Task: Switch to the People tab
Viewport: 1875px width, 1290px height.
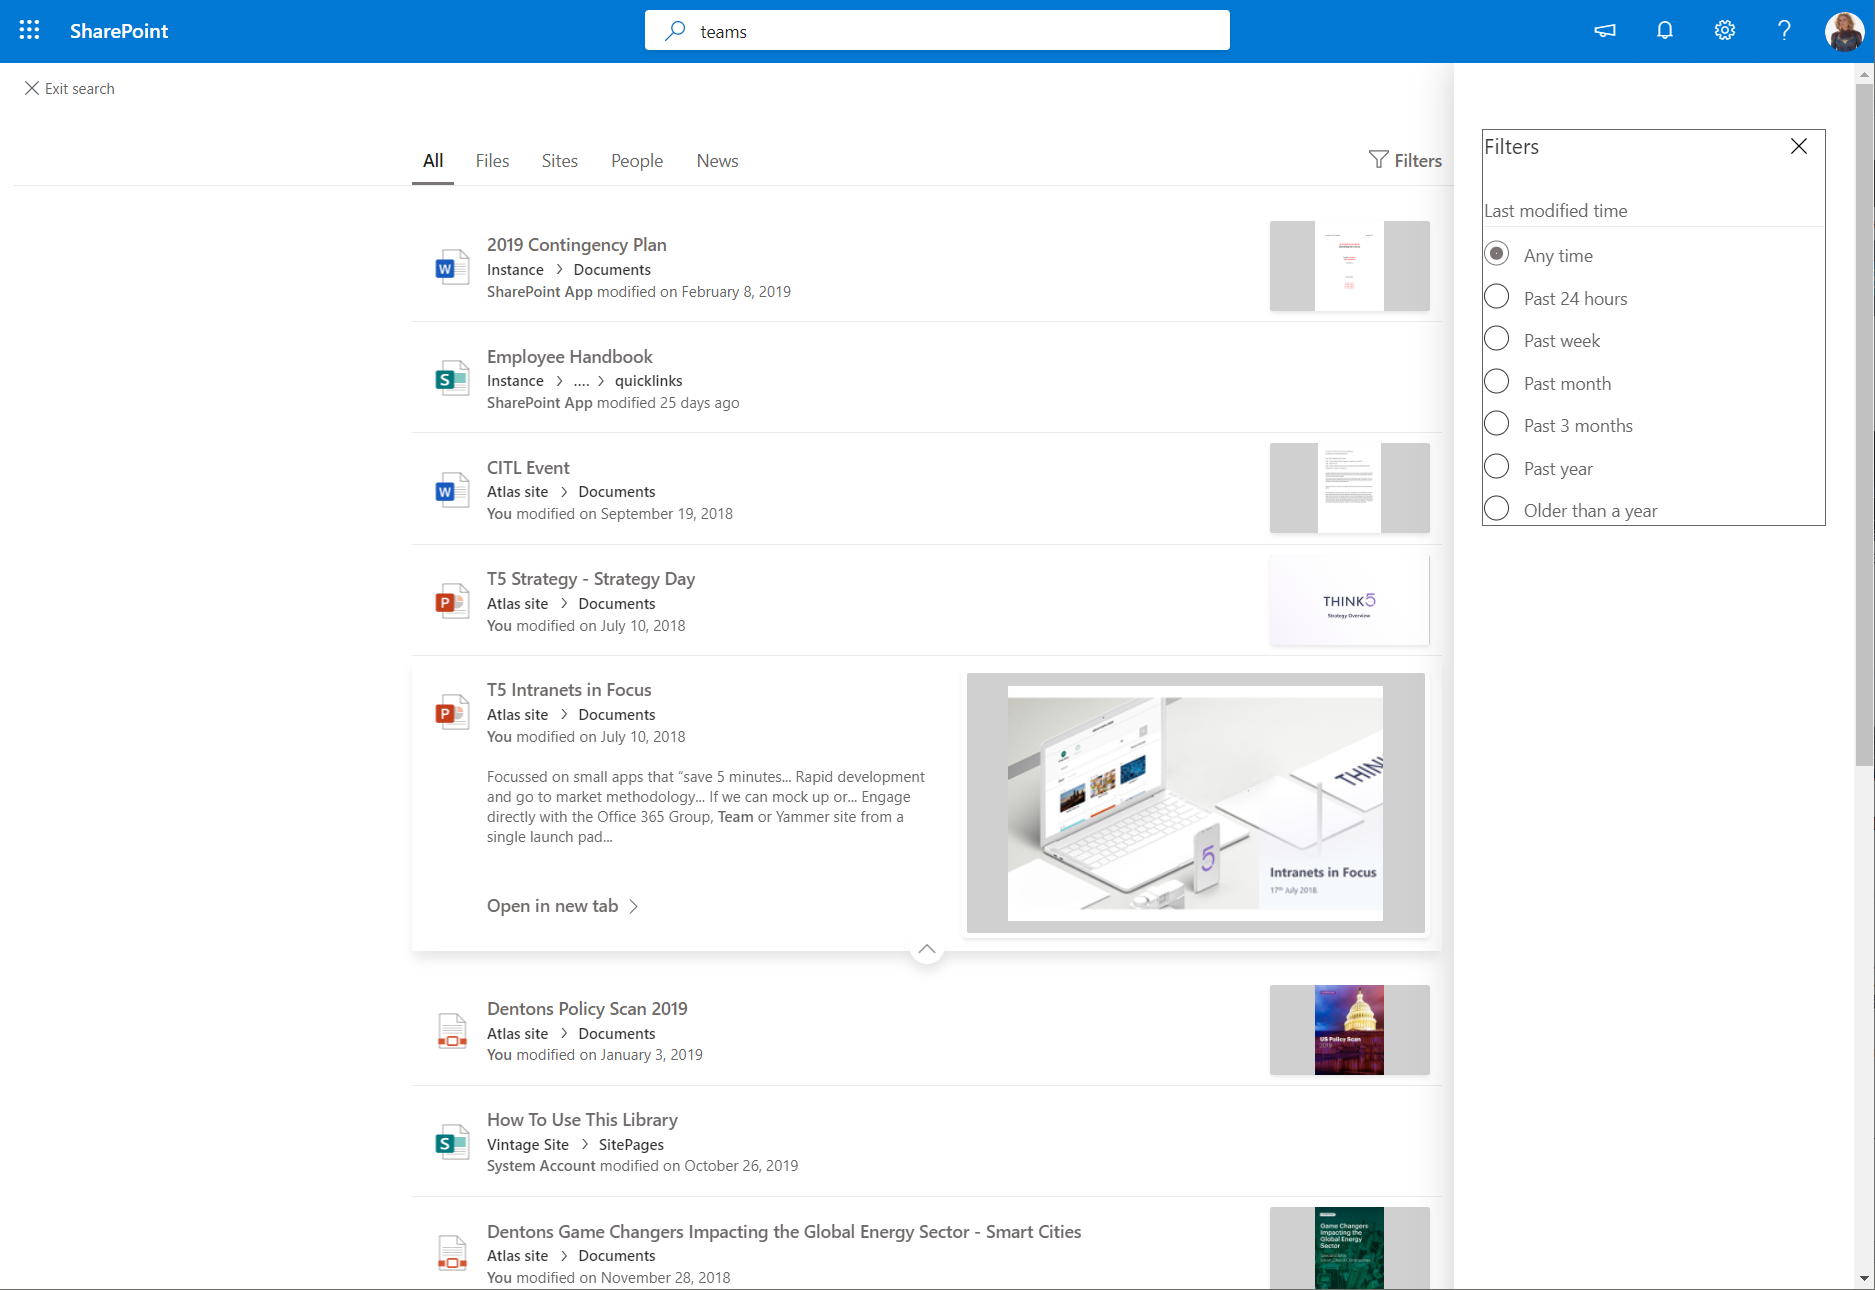Action: click(x=637, y=161)
